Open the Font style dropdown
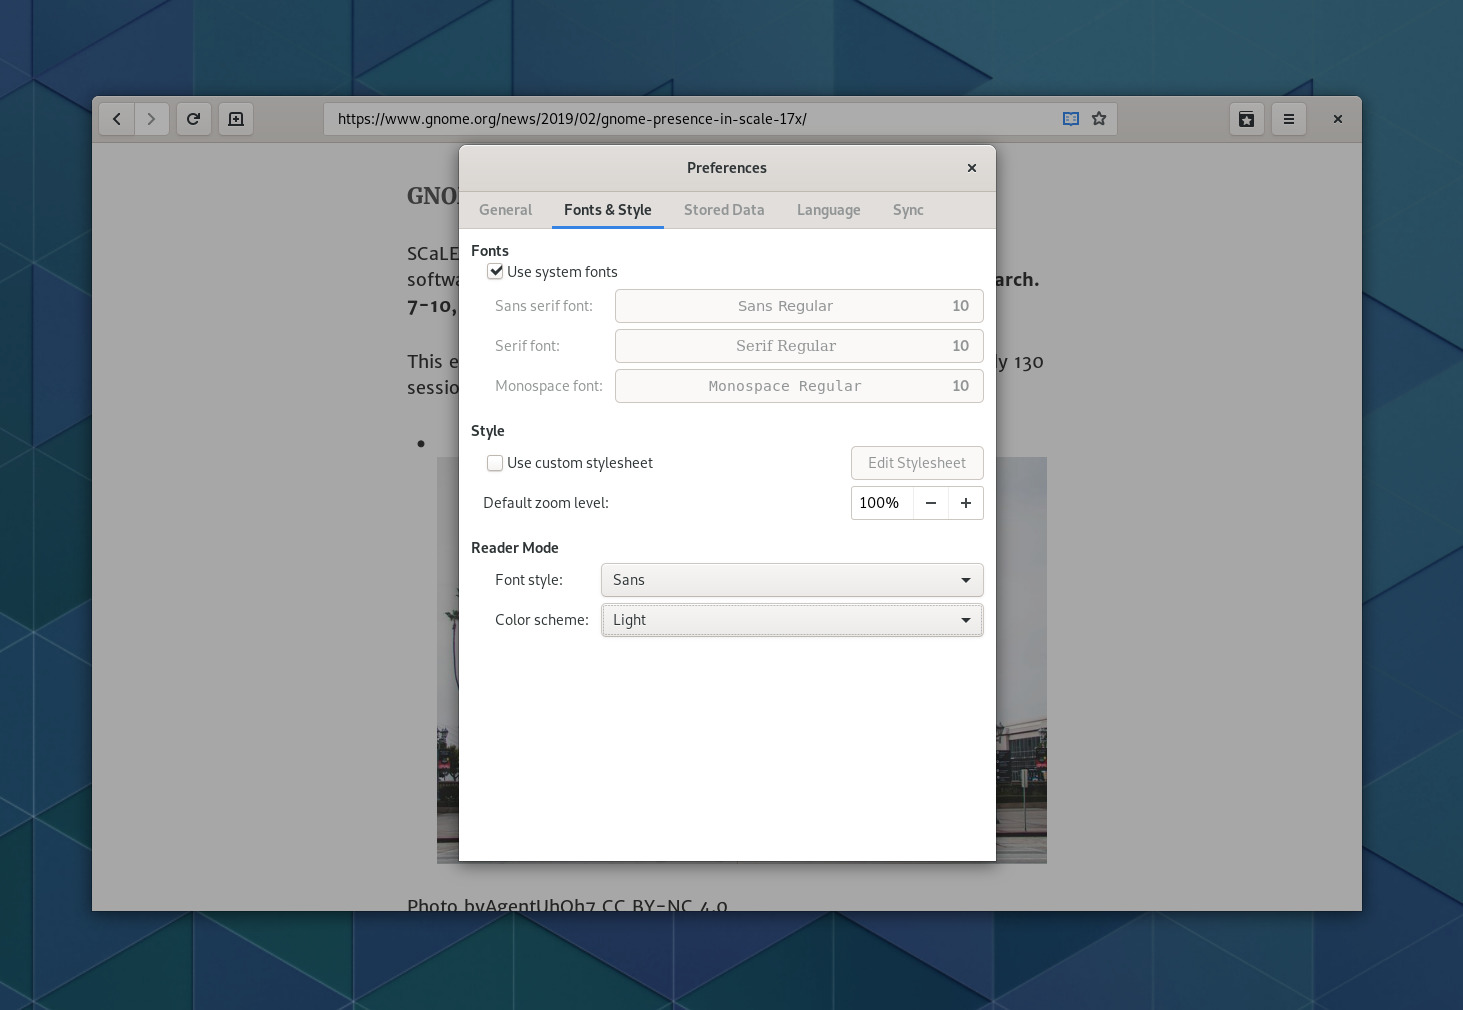Viewport: 1463px width, 1010px height. point(791,580)
